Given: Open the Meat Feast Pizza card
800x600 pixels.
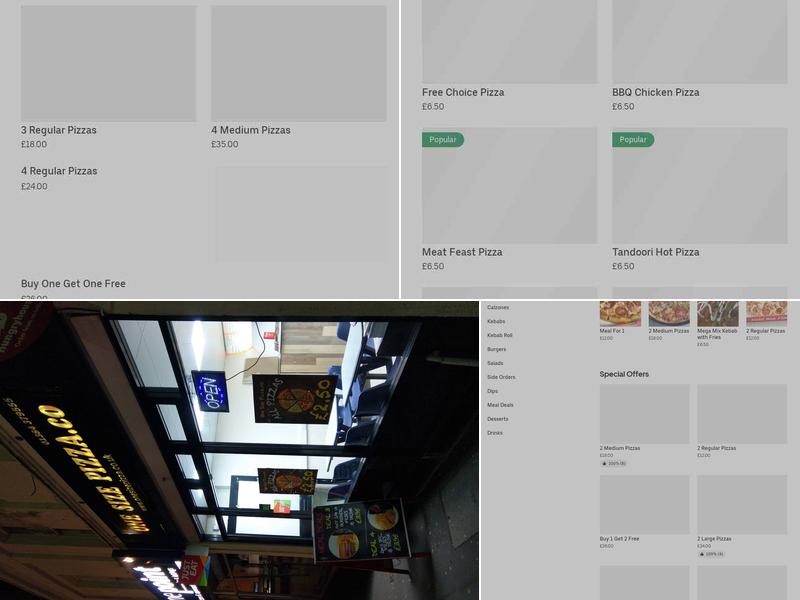Looking at the screenshot, I should pyautogui.click(x=509, y=186).
